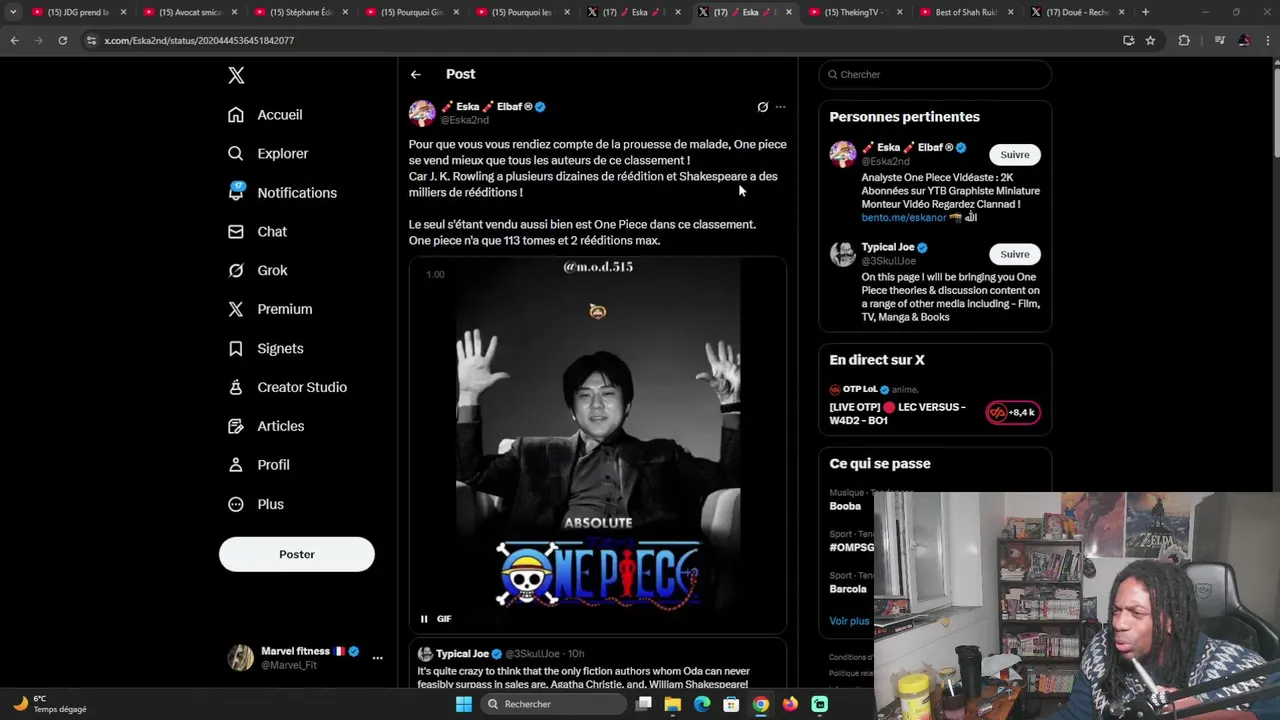This screenshot has height=720, width=1280.
Task: Open the browser extensions puzzle icon
Action: [1184, 40]
